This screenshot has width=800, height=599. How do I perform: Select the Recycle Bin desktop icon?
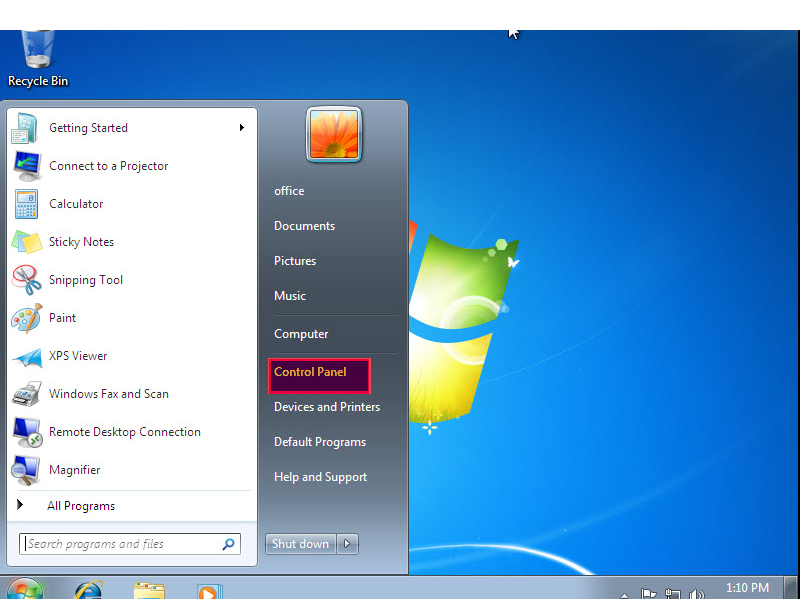click(38, 59)
